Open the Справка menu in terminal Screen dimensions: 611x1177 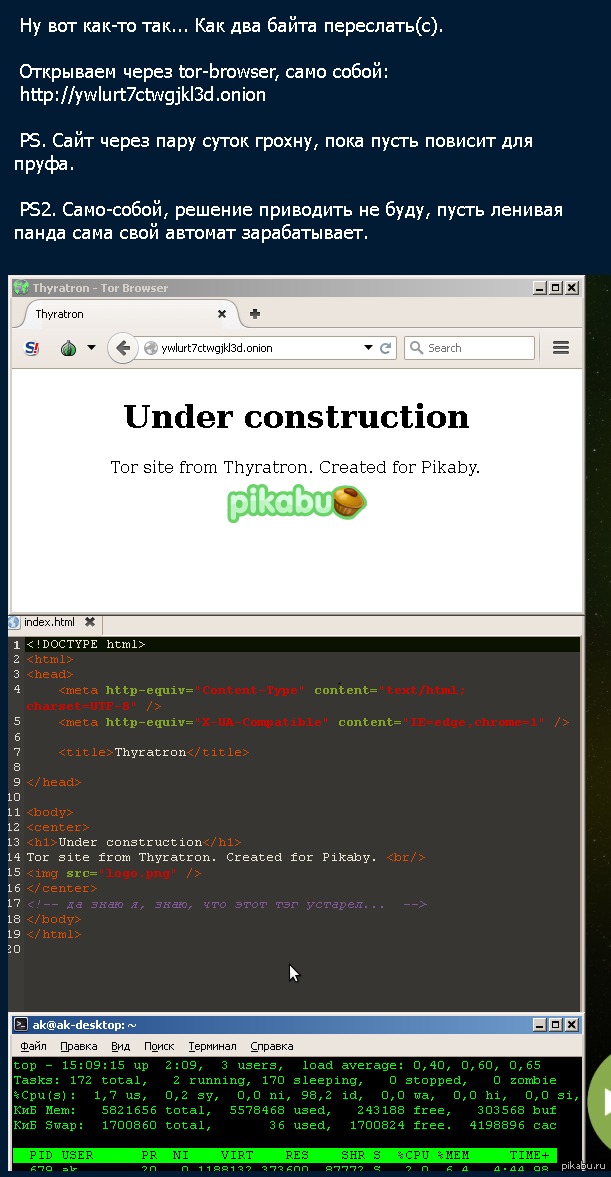click(x=271, y=1046)
